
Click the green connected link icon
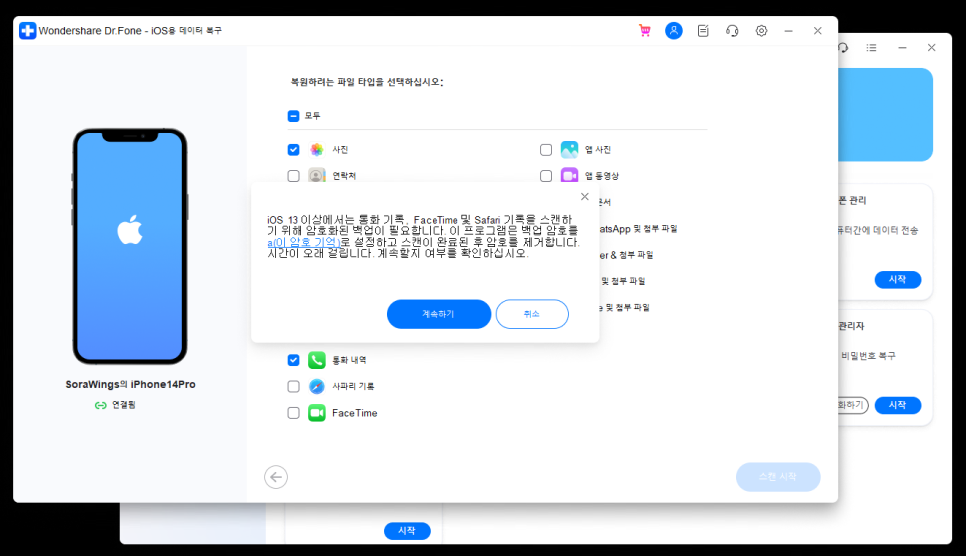coord(100,405)
